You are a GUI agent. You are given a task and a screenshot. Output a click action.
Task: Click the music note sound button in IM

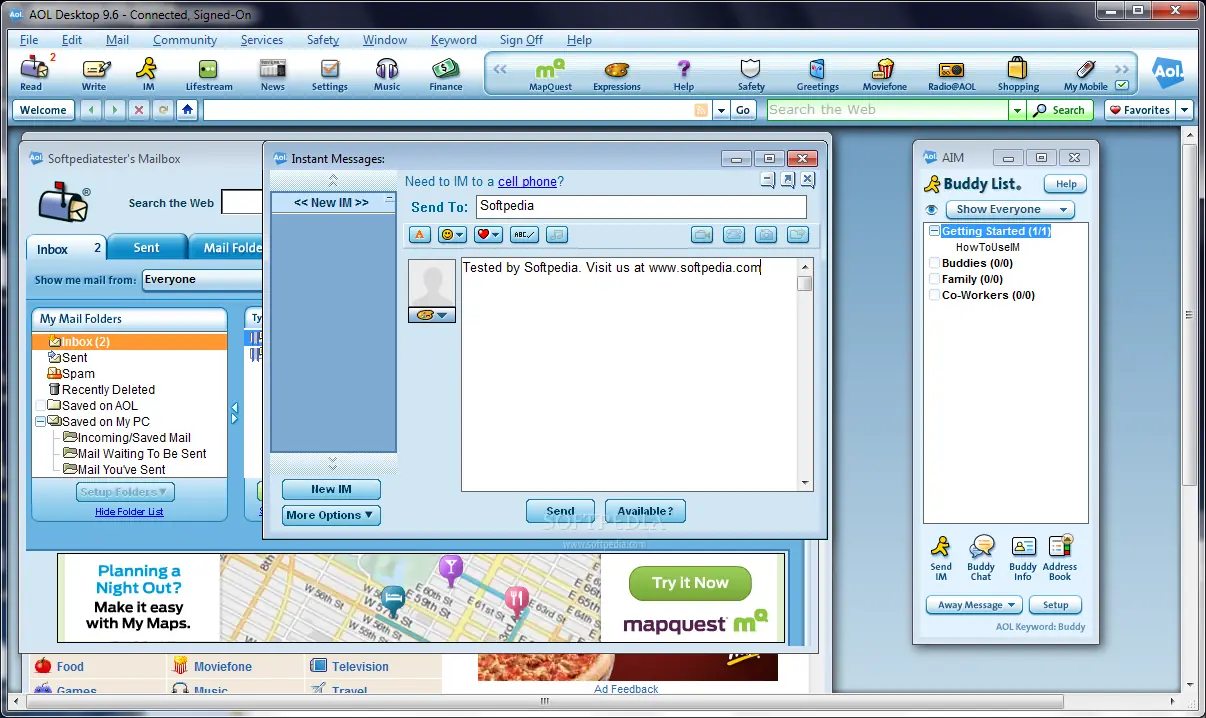coord(557,234)
